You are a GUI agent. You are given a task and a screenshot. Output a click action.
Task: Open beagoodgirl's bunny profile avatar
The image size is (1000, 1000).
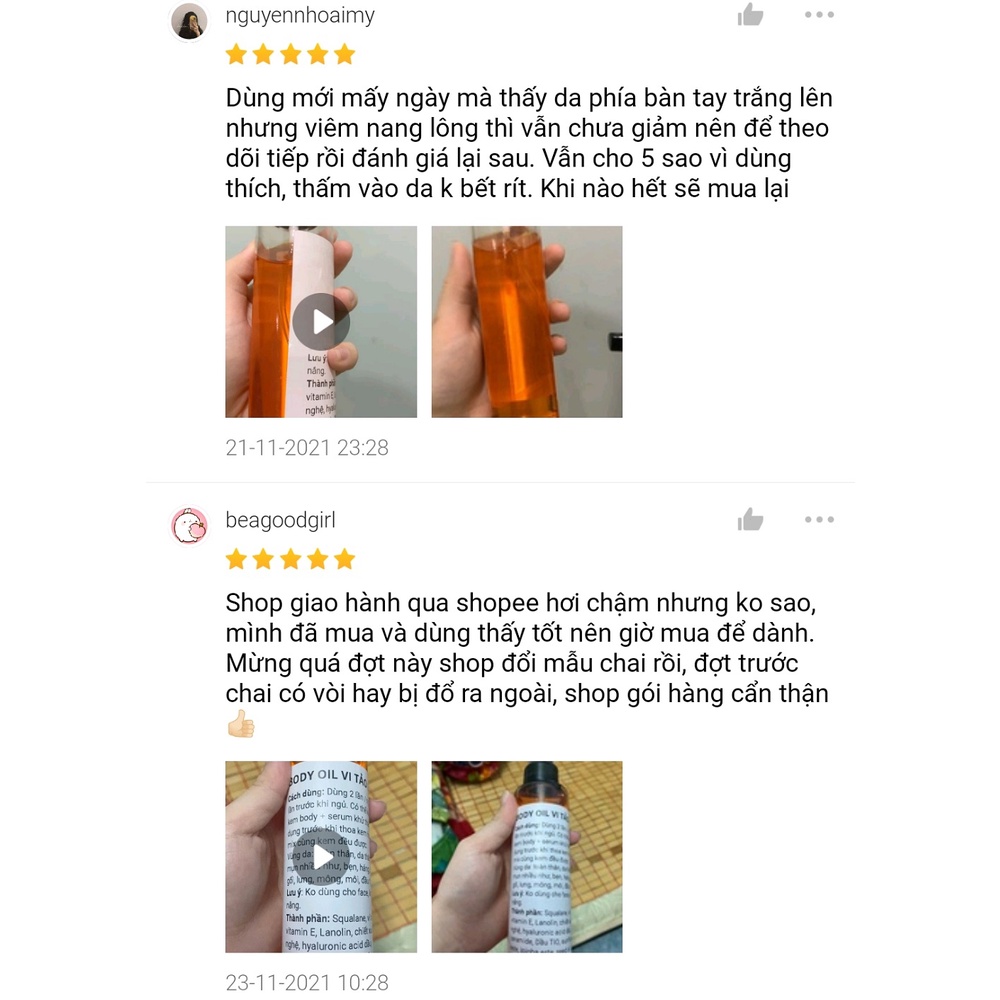pos(189,526)
